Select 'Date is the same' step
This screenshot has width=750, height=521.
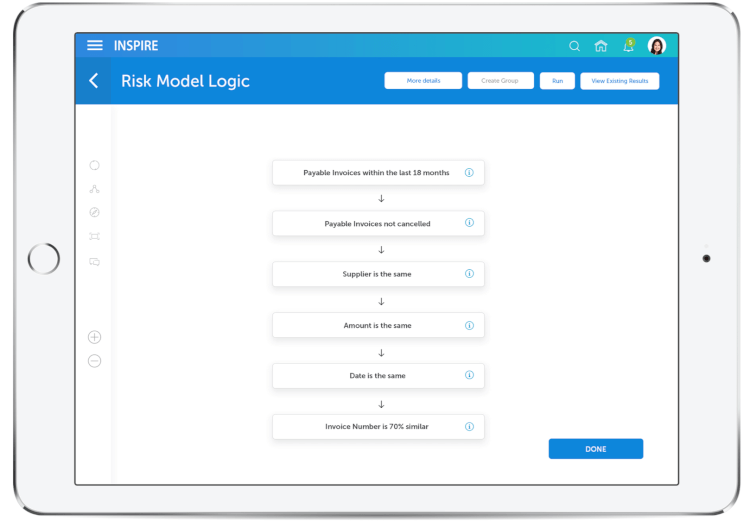tap(378, 376)
